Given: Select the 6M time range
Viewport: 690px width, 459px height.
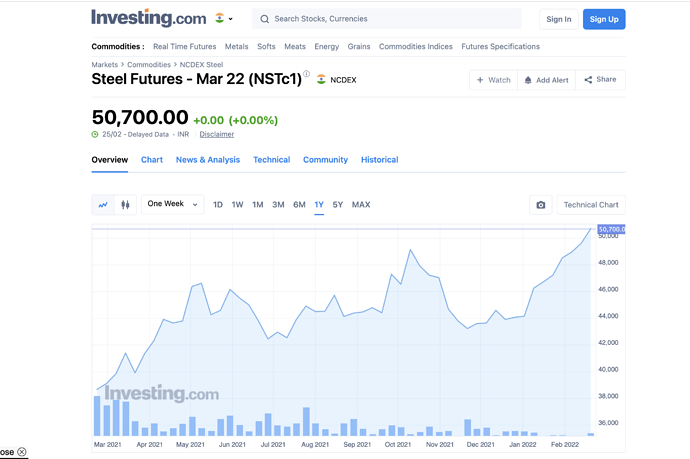Looking at the screenshot, I should (299, 205).
